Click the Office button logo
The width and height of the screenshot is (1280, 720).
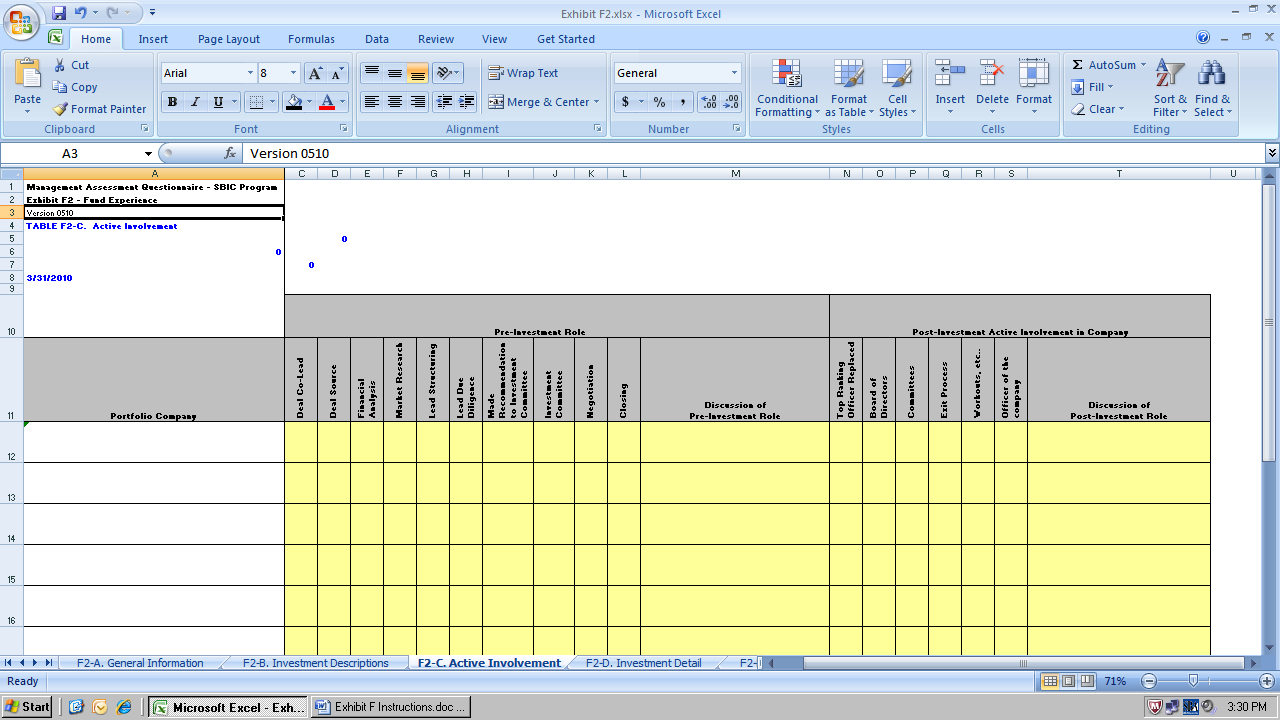(20, 22)
